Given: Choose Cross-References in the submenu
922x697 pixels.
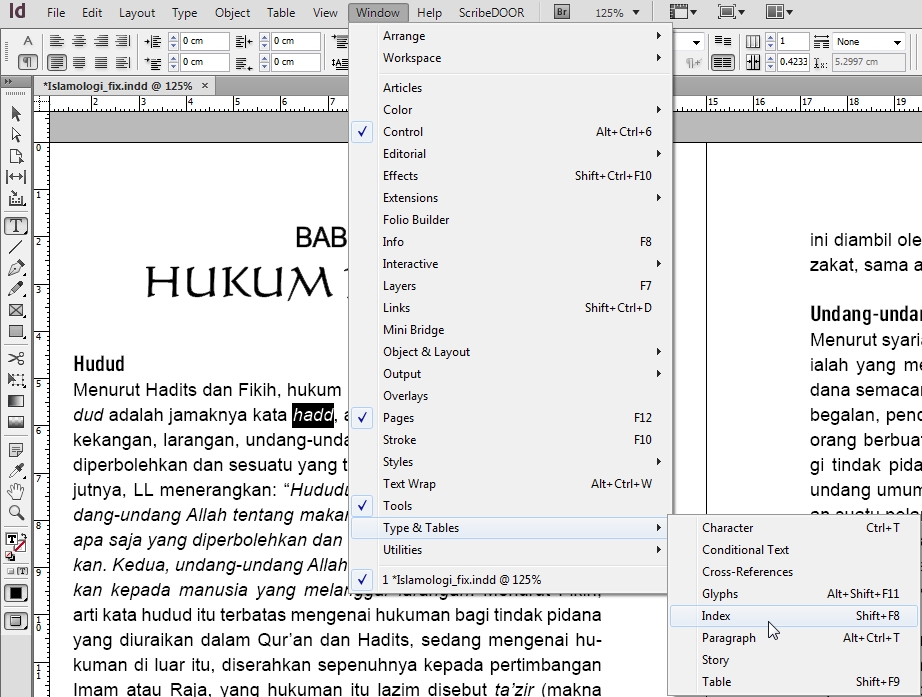Looking at the screenshot, I should (793, 572).
